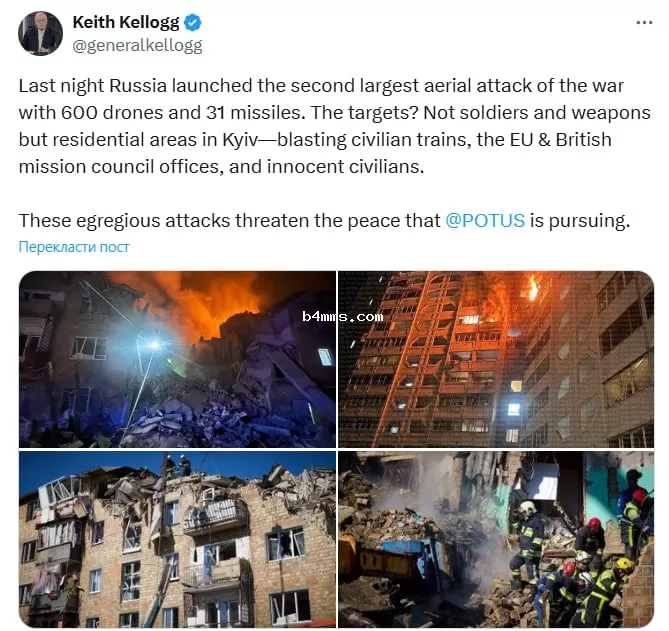Viewport: 669px width, 631px height.
Task: Open the three-dot more options menu
Action: pos(644,22)
